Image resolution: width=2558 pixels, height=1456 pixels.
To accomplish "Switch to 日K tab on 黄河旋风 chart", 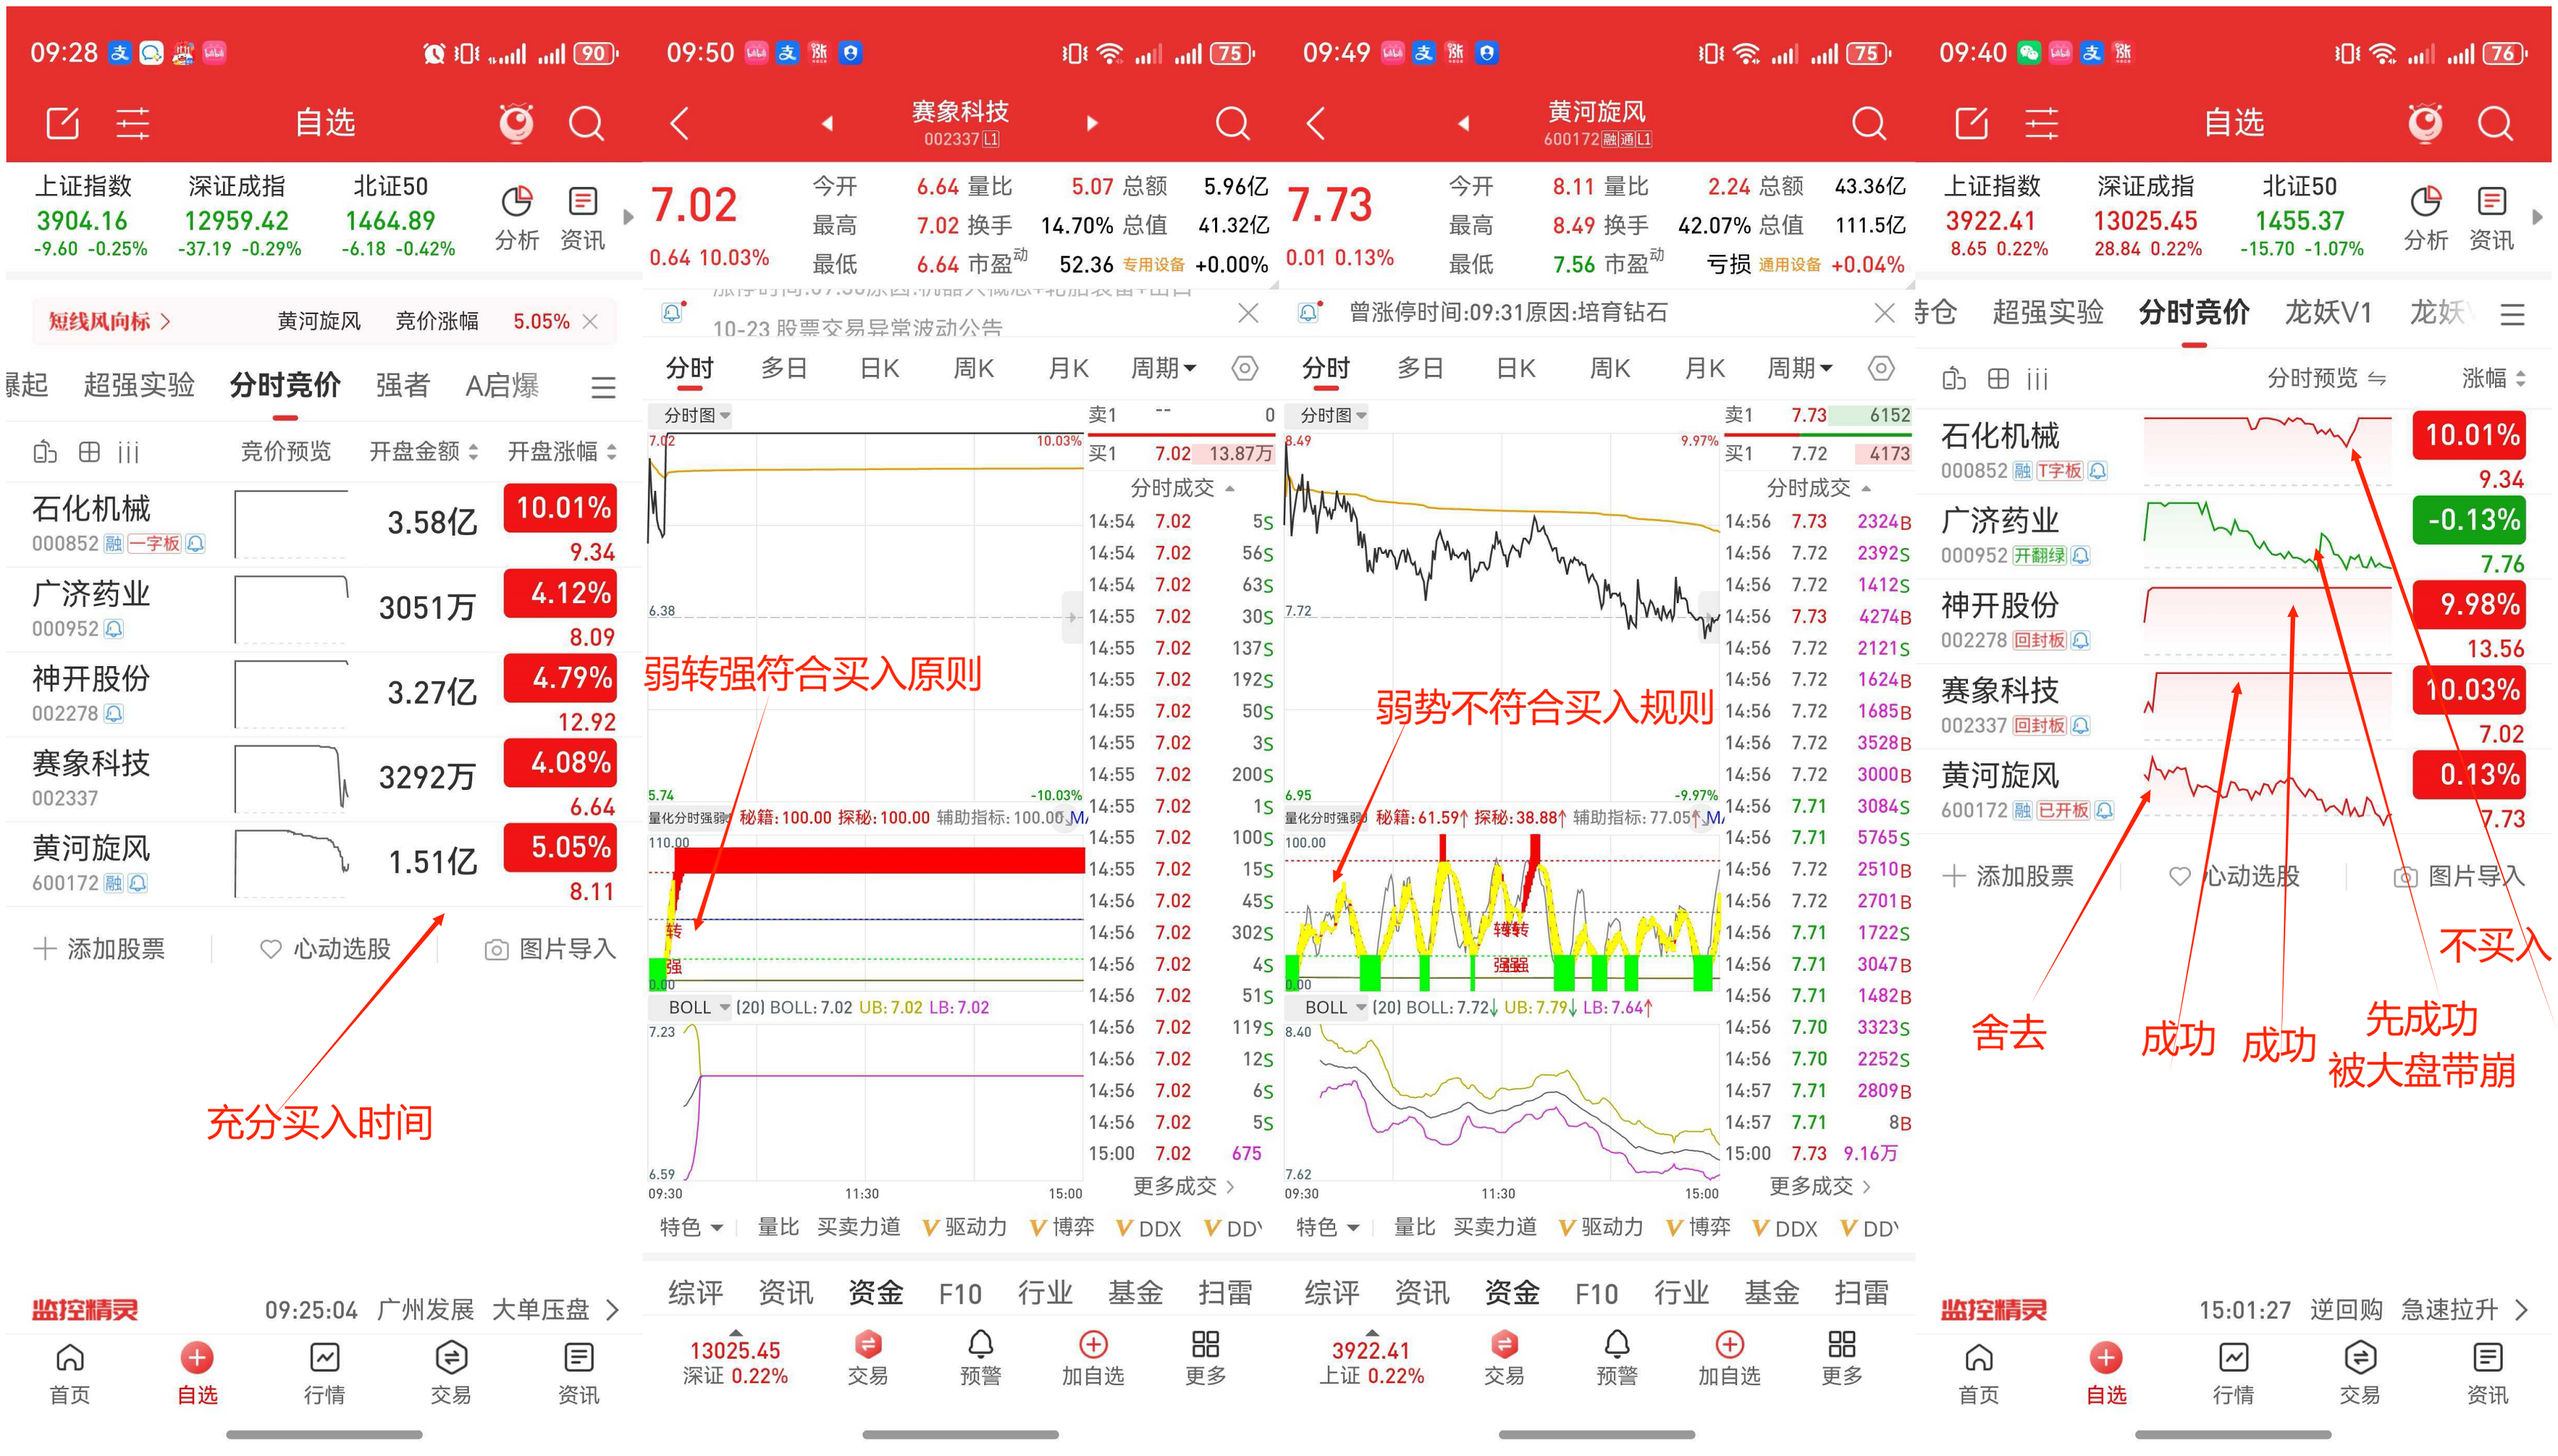I will tap(1515, 368).
